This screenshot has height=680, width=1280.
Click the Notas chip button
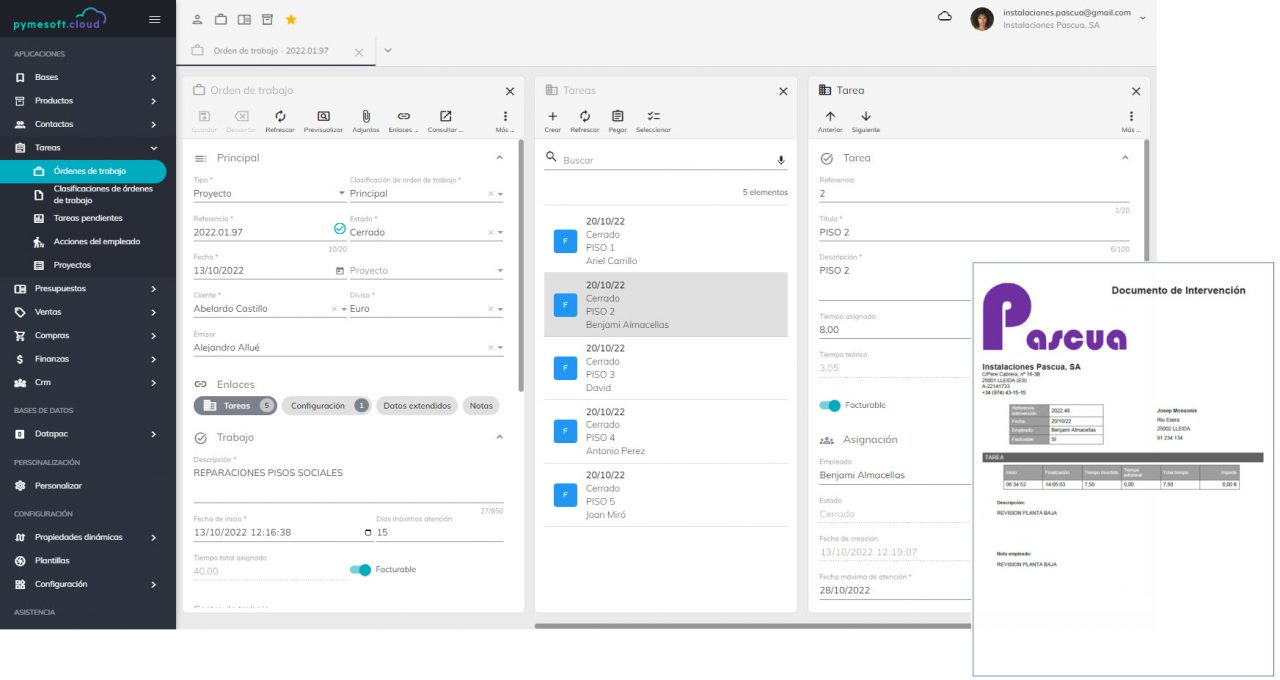481,406
